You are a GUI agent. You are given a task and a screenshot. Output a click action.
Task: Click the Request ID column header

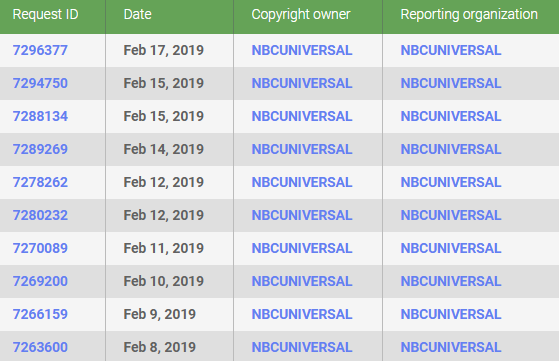pyautogui.click(x=45, y=15)
